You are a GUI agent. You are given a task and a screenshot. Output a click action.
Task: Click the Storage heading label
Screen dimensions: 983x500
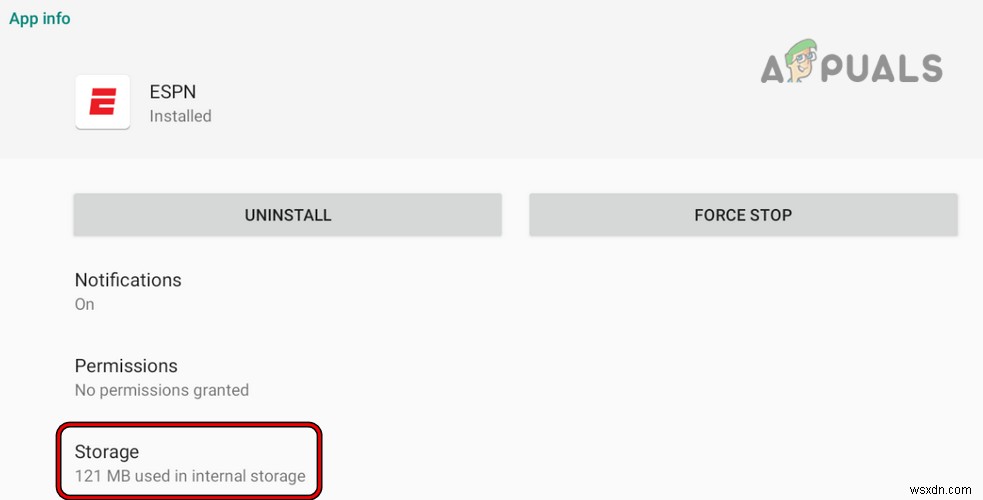pyautogui.click(x=107, y=452)
